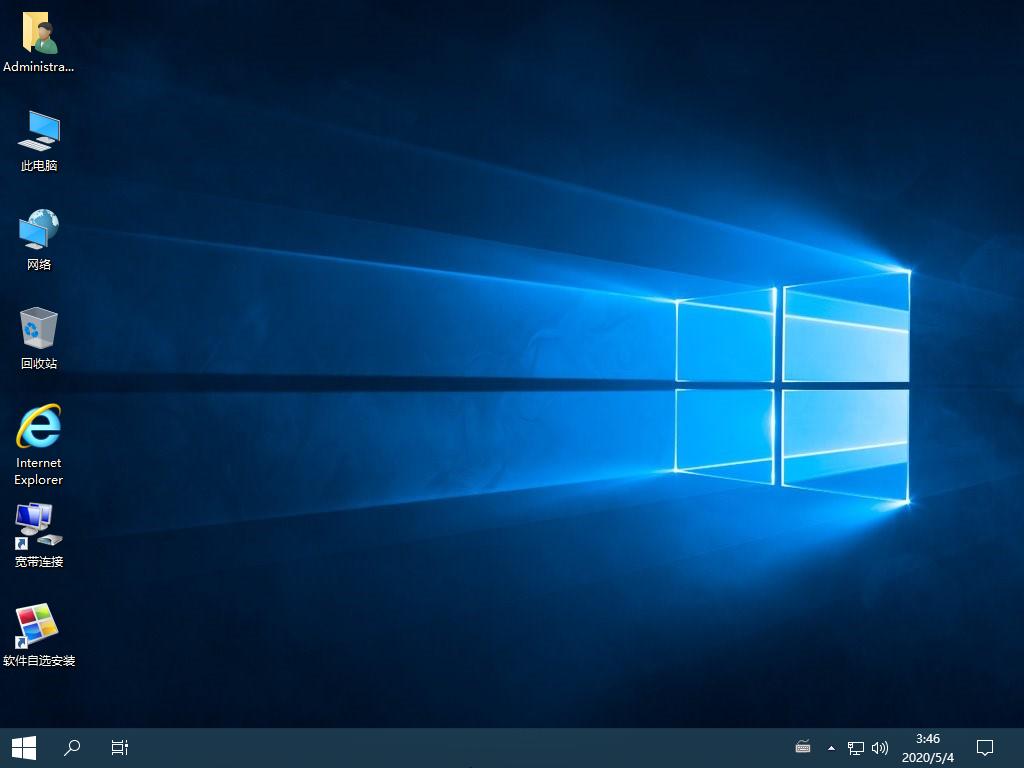Image resolution: width=1024 pixels, height=768 pixels.
Task: Open the volume speaker tray icon
Action: [x=880, y=748]
